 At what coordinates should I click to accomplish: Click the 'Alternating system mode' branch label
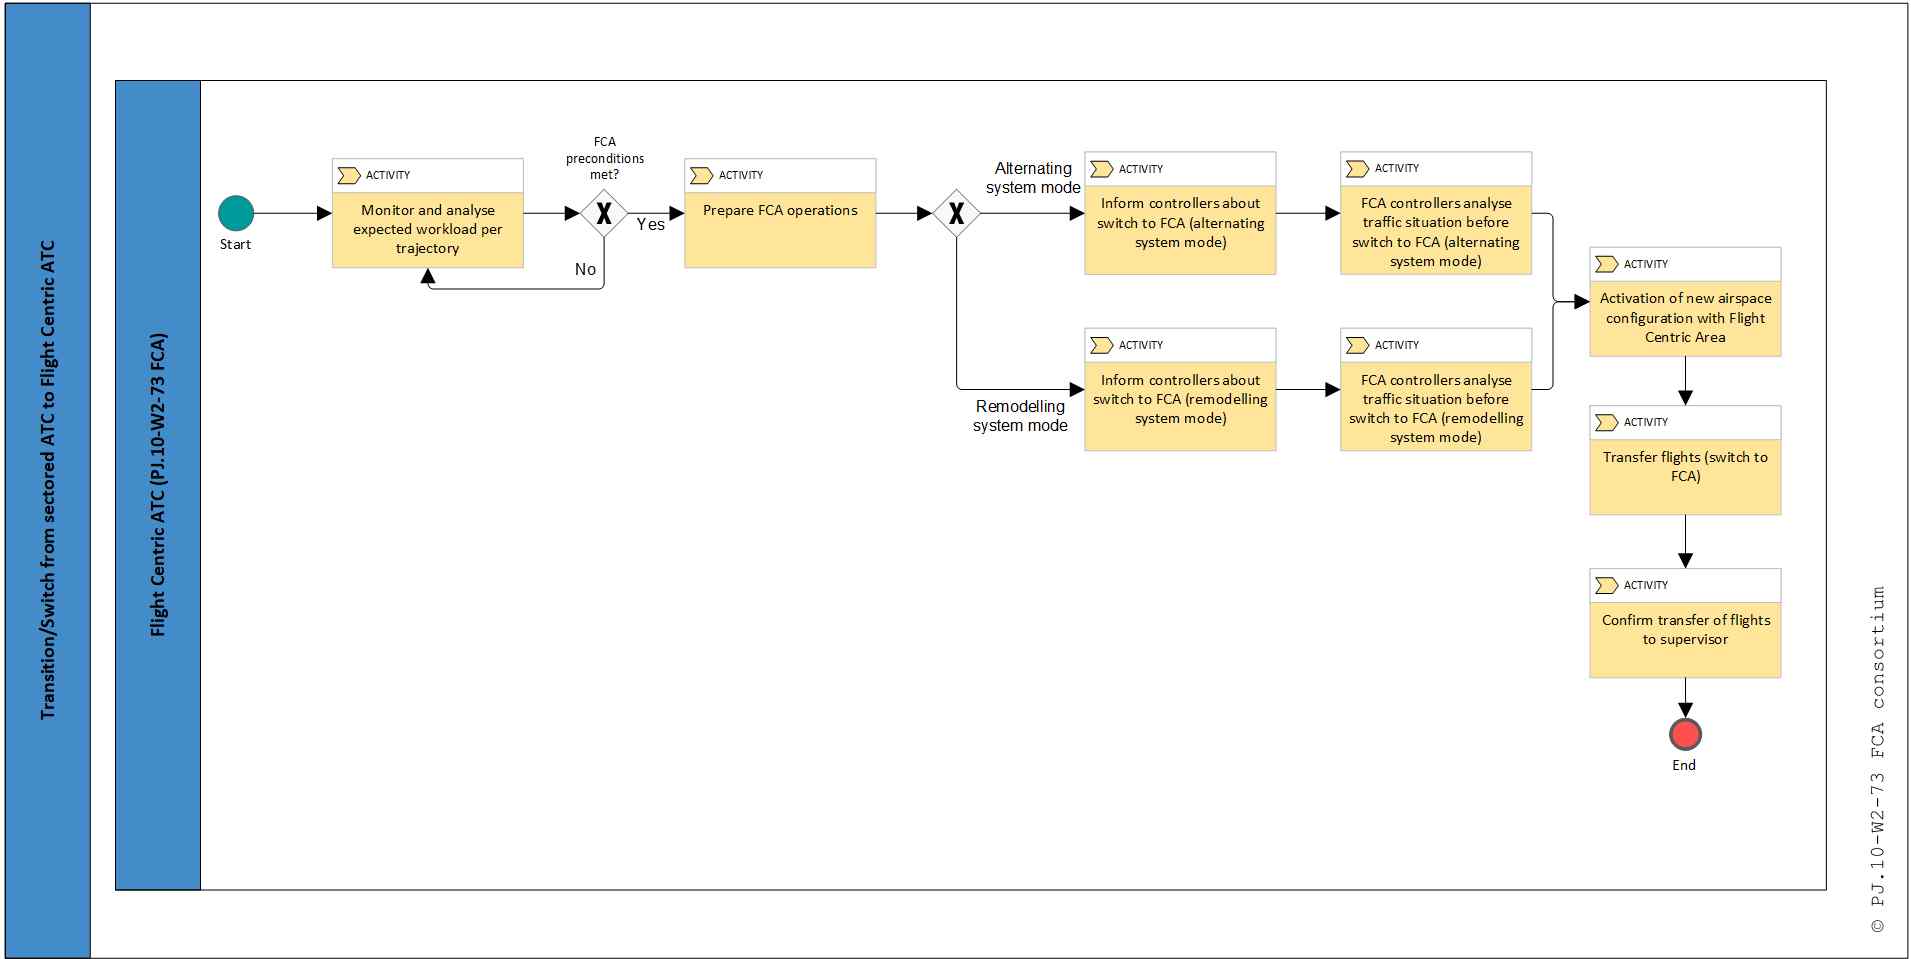coord(1033,178)
